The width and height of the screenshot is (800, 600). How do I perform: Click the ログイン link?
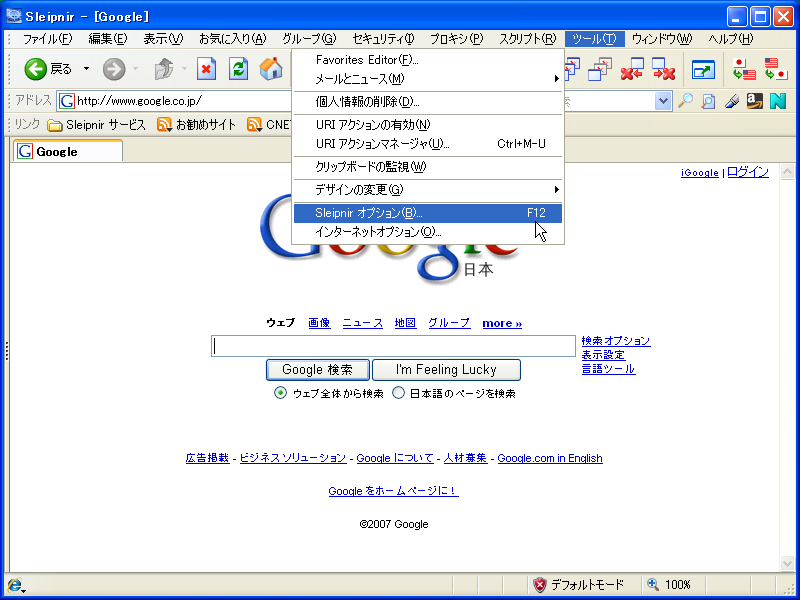[x=747, y=172]
